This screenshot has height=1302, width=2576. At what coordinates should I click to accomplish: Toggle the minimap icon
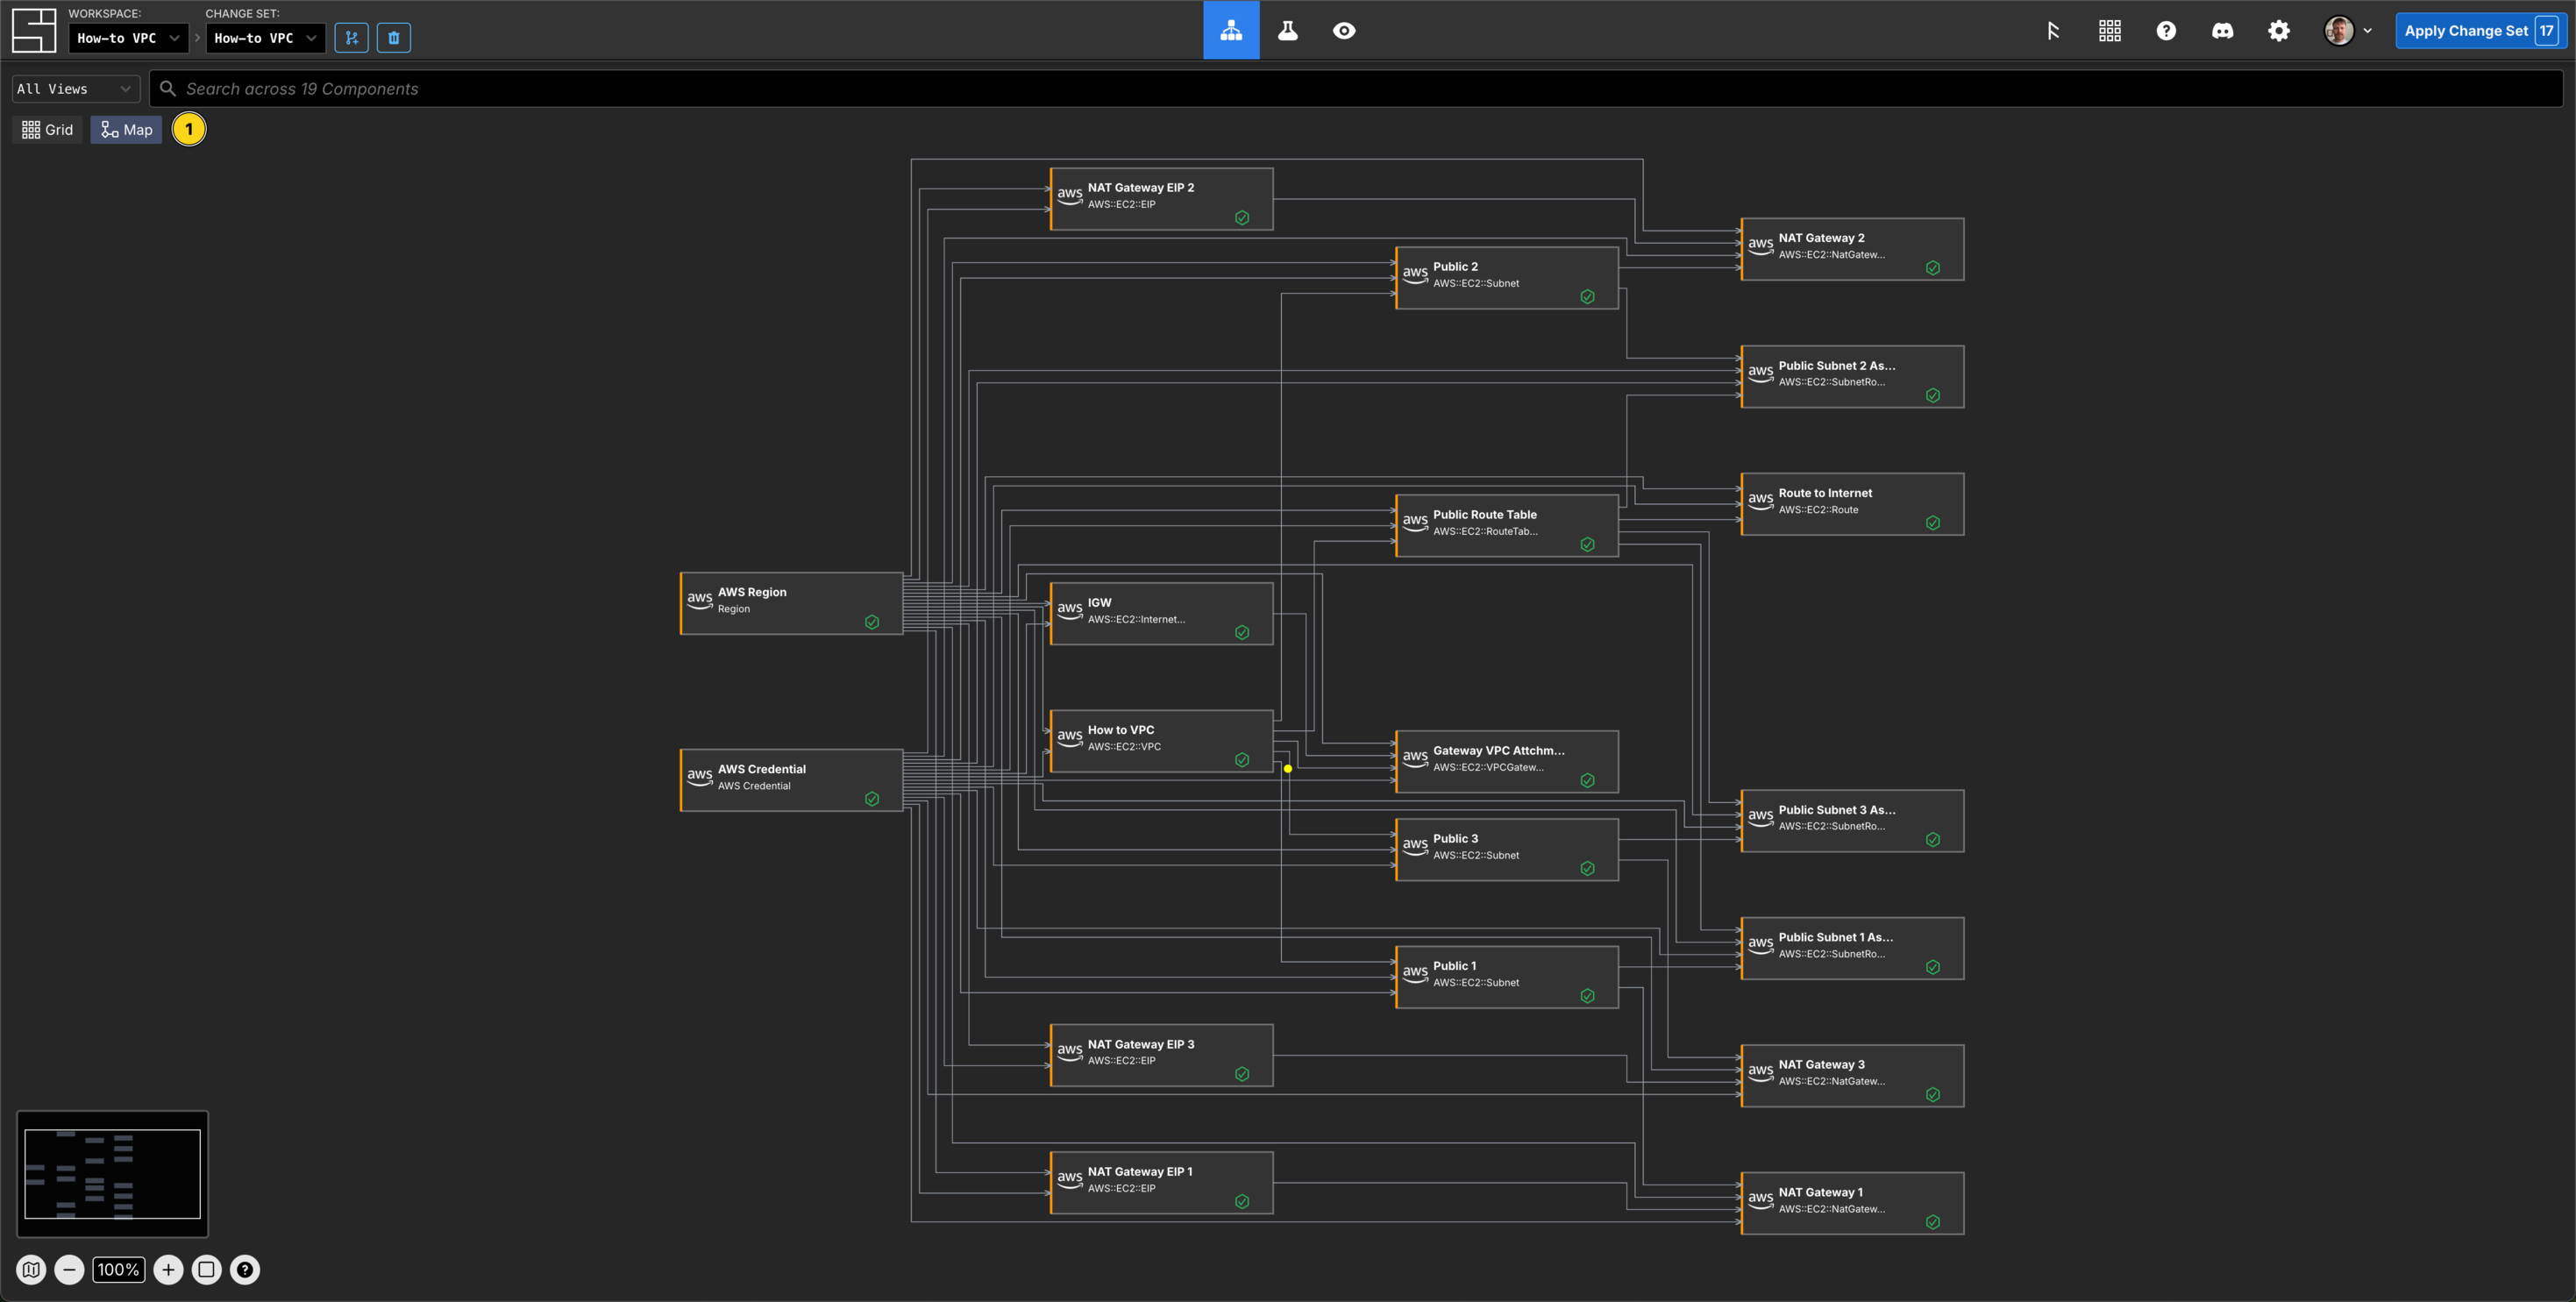pos(31,1270)
